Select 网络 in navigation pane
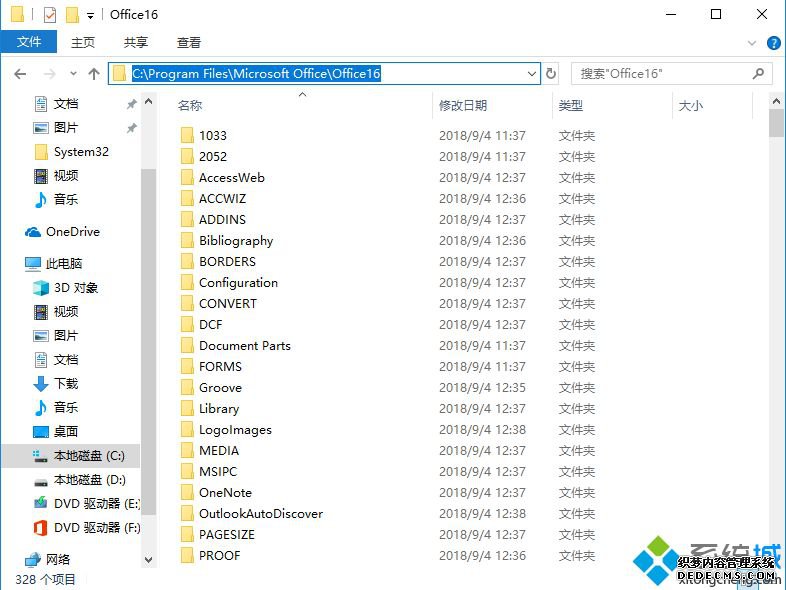 [58, 559]
